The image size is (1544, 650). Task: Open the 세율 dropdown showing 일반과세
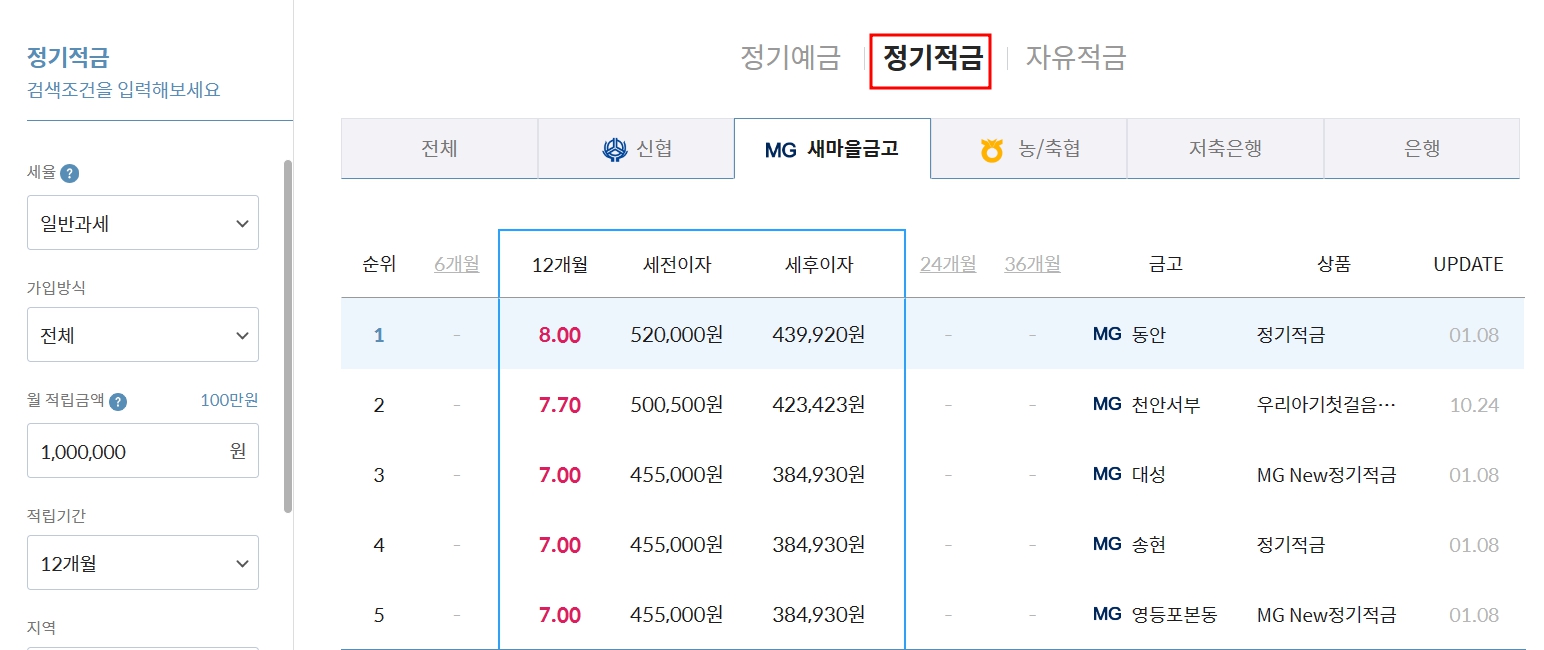click(x=142, y=222)
